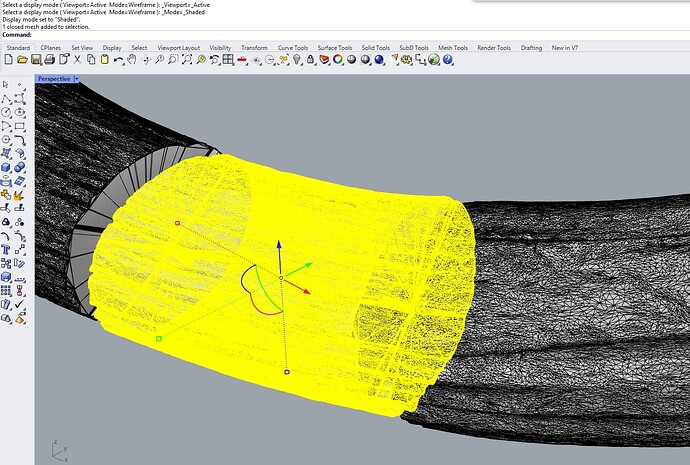This screenshot has height=465, width=690.
Task: Open the SubD Tools tab
Action: (x=414, y=48)
